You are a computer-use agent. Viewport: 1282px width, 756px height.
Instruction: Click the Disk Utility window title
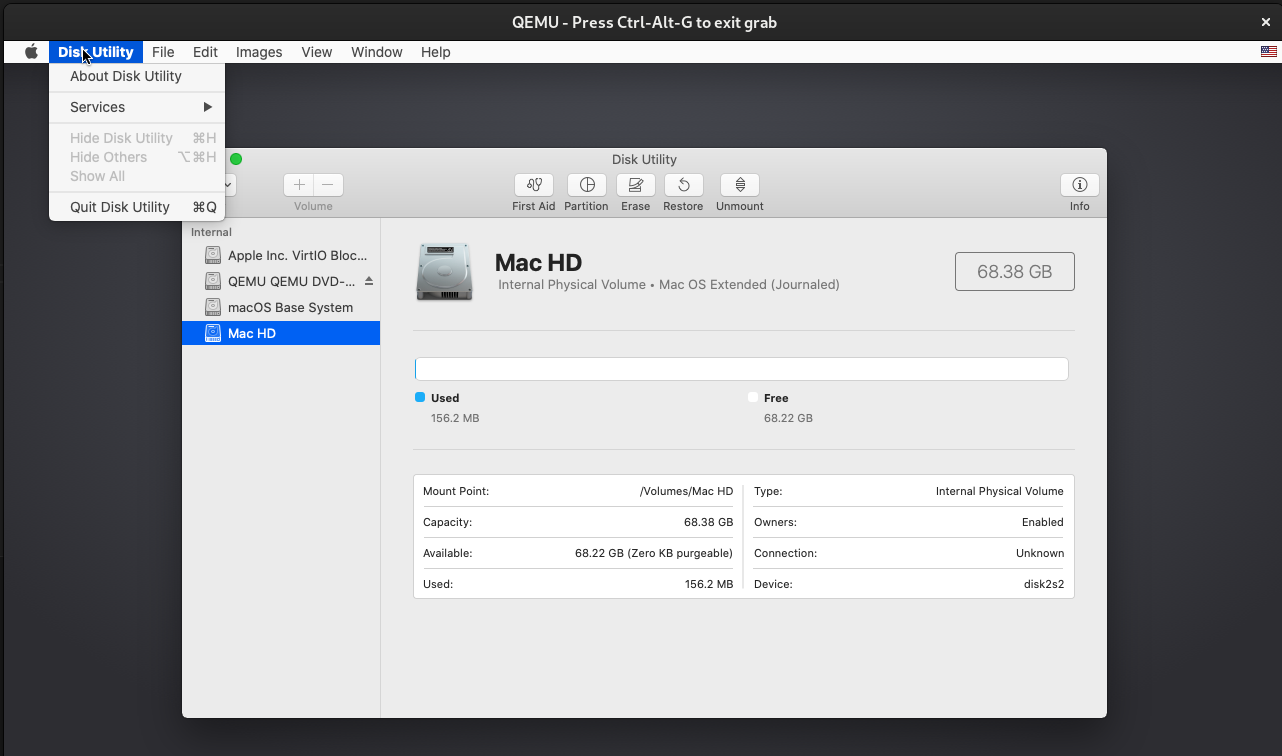point(644,159)
